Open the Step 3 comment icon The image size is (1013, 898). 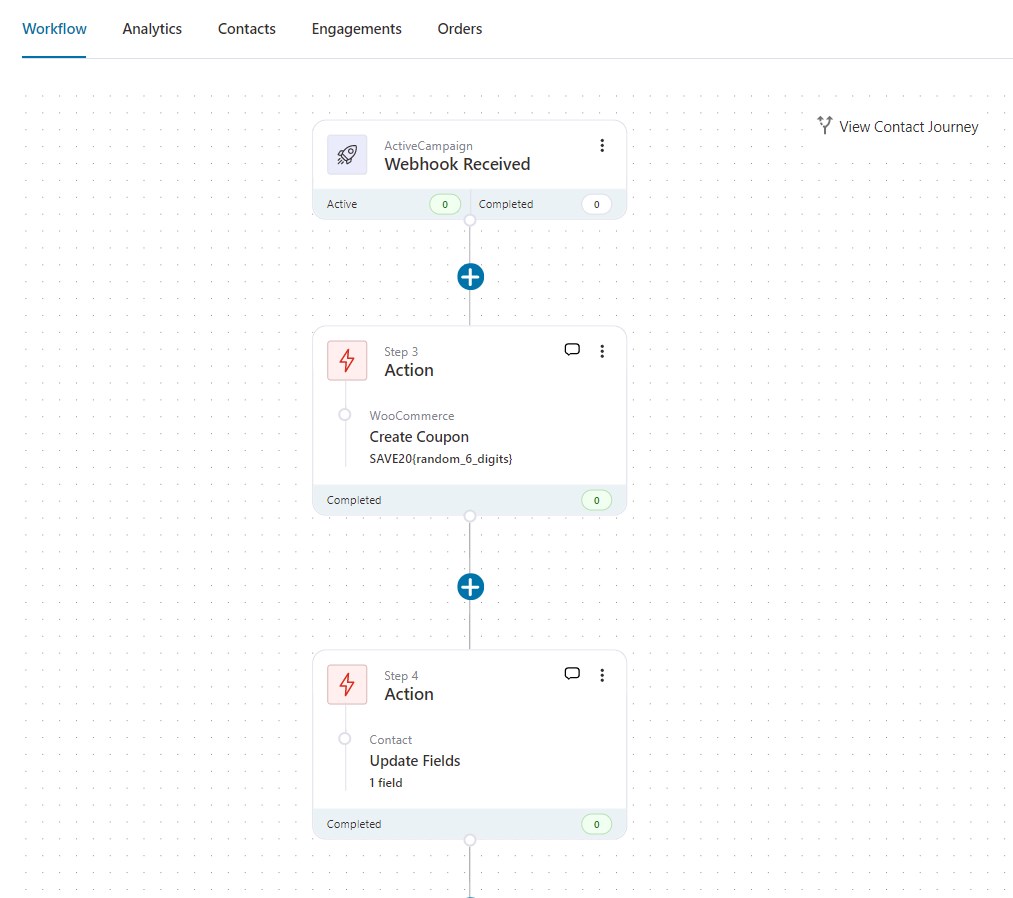[x=572, y=350]
